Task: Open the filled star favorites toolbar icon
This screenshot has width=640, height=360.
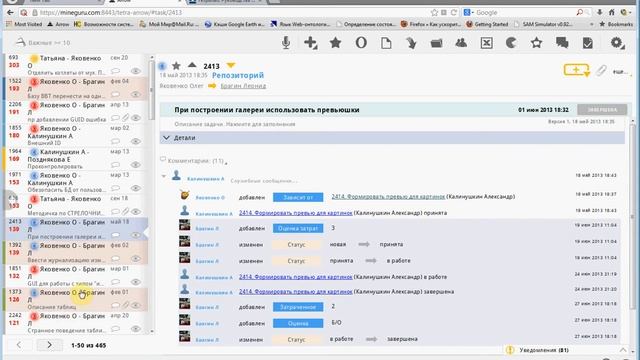Action: (x=336, y=42)
